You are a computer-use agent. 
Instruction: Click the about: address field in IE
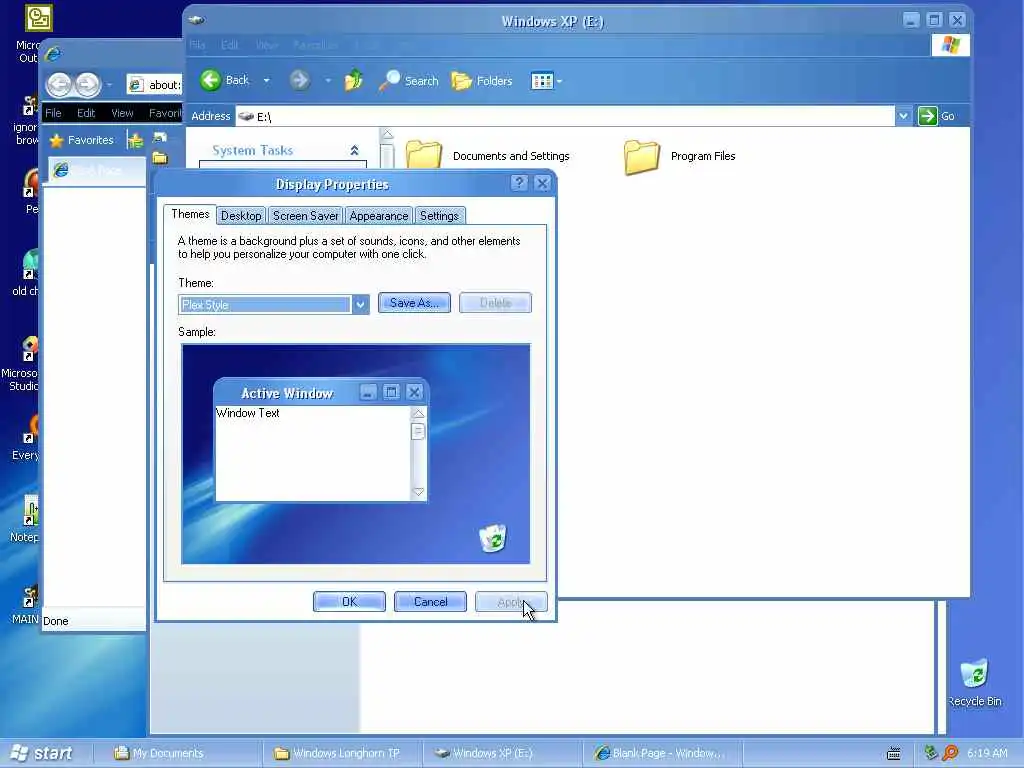coord(155,85)
